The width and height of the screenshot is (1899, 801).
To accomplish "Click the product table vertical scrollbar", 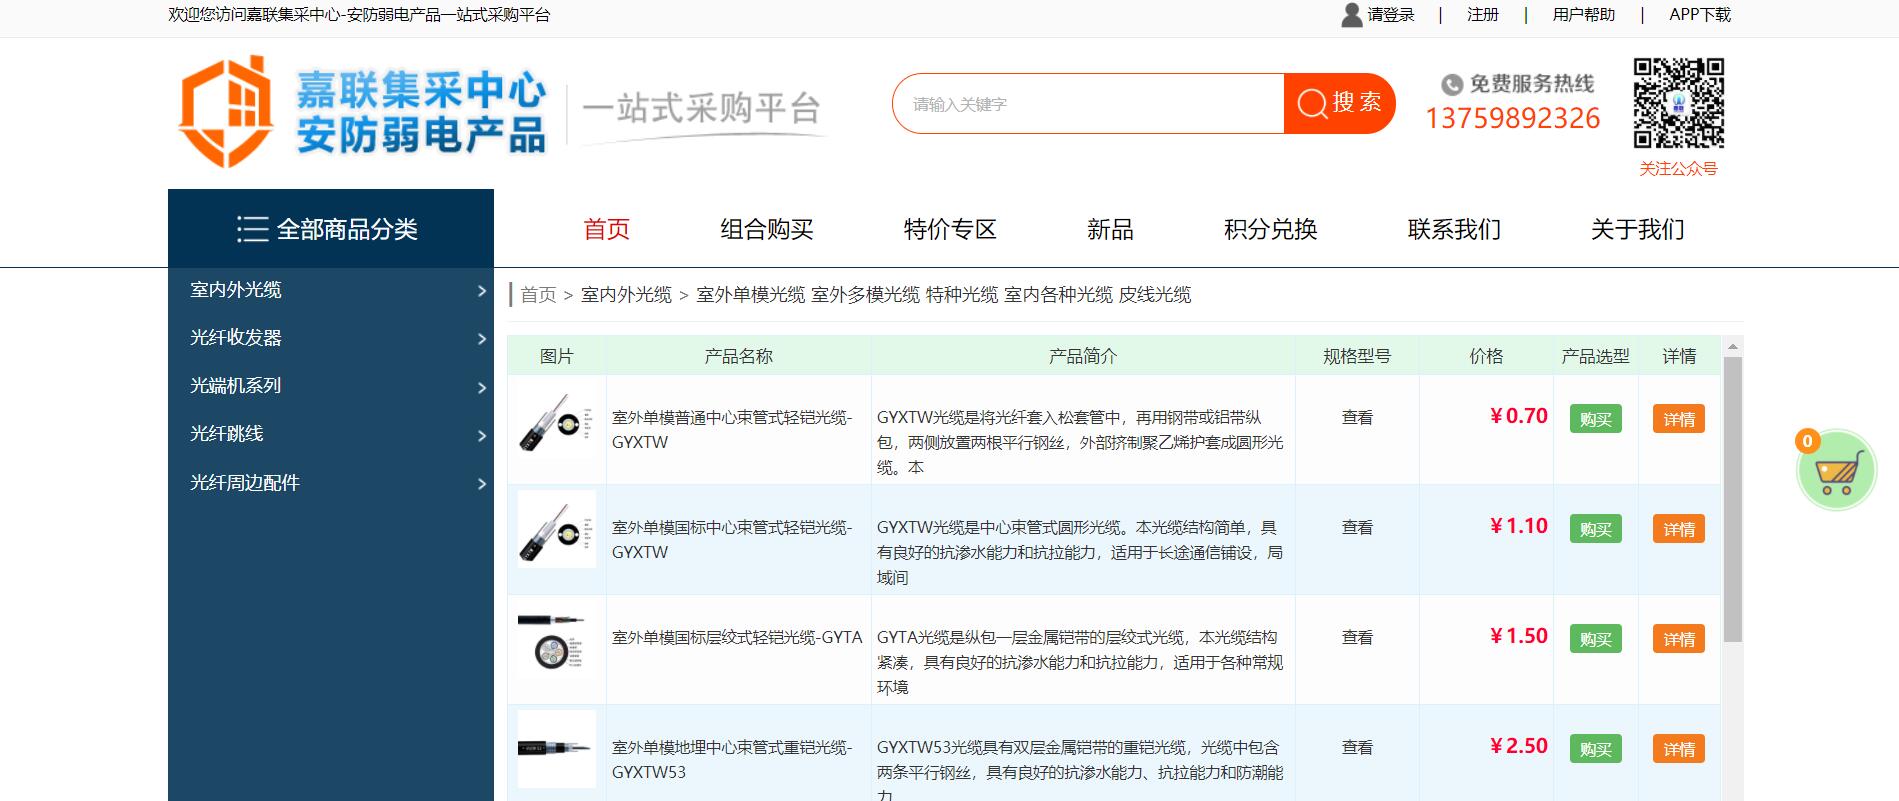I will coord(1733,500).
